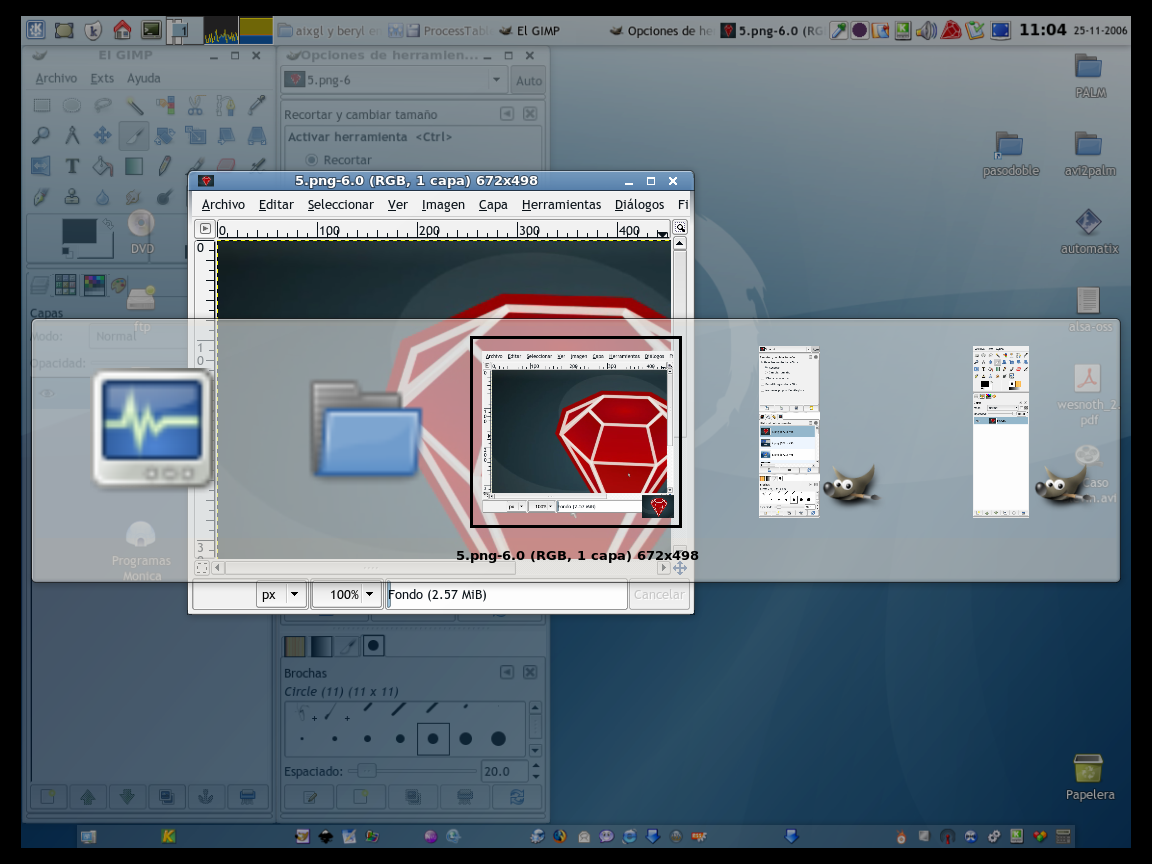The width and height of the screenshot is (1152, 864).
Task: Select the Clone stamp tool
Action: pos(72,197)
